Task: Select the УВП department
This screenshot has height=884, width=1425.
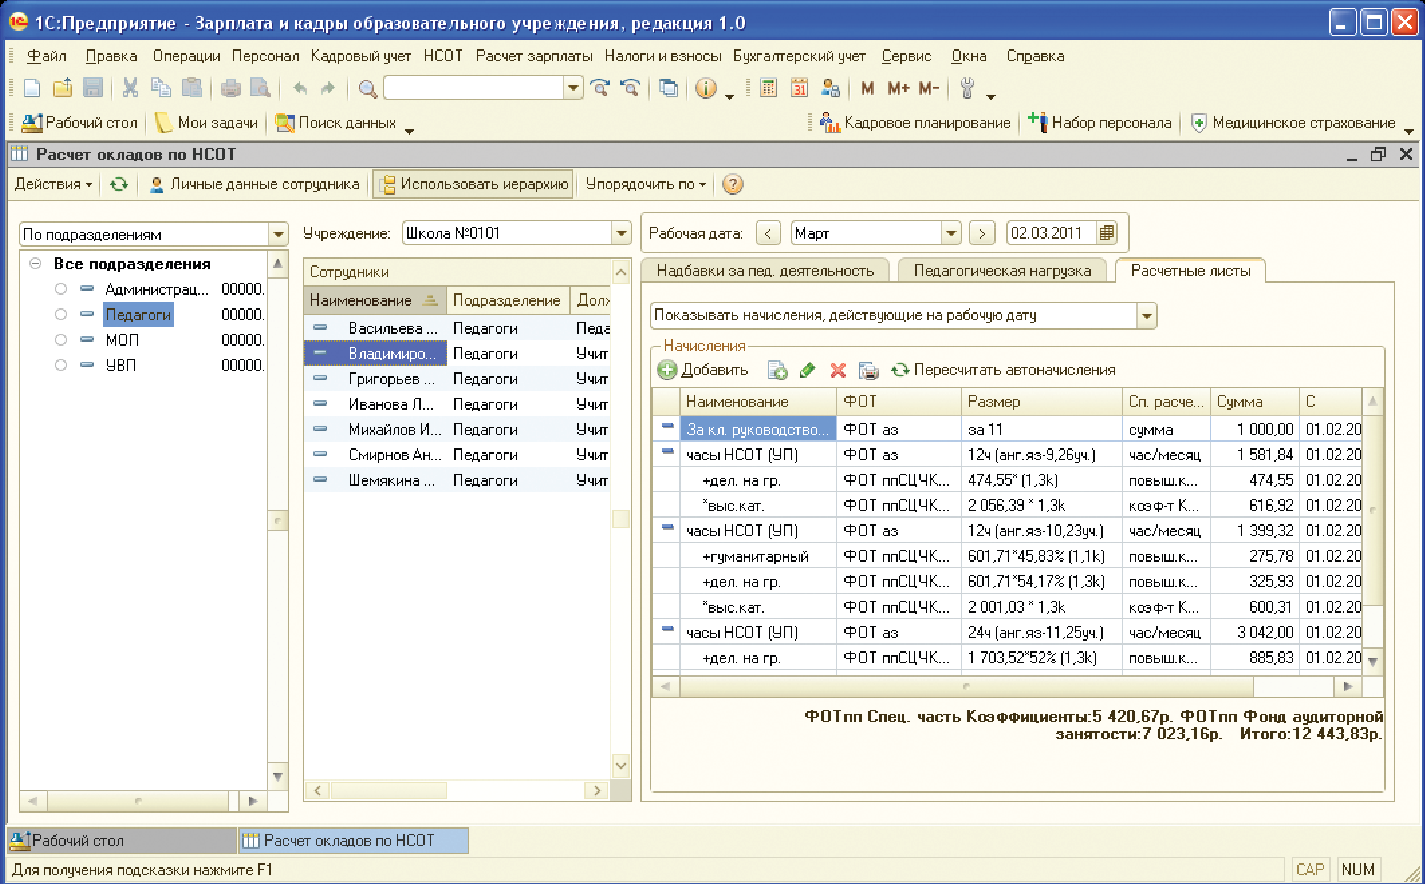Action: 121,365
